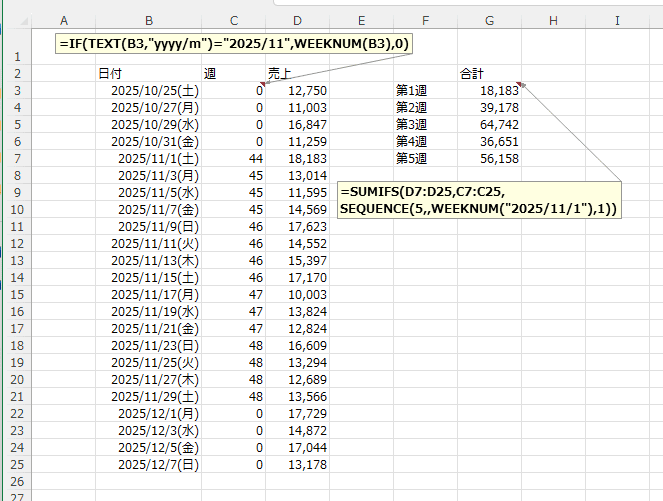
Task: Click the SUMIFS formula note box
Action: [479, 199]
